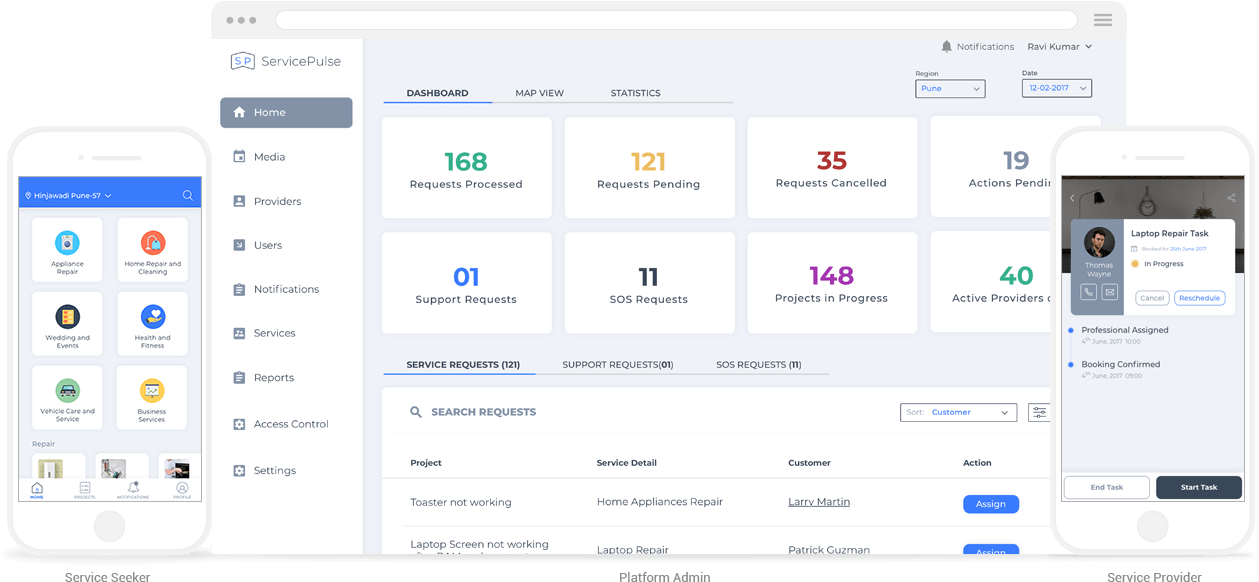Image resolution: width=1259 pixels, height=582 pixels.
Task: Open the Media section in the sidebar
Action: pyautogui.click(x=267, y=157)
